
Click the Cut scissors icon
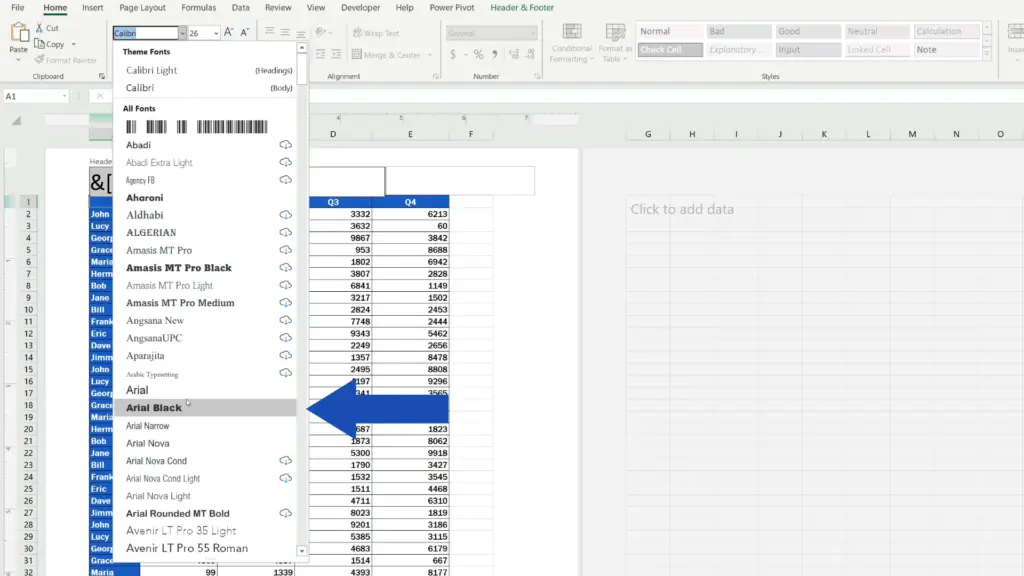coord(39,28)
